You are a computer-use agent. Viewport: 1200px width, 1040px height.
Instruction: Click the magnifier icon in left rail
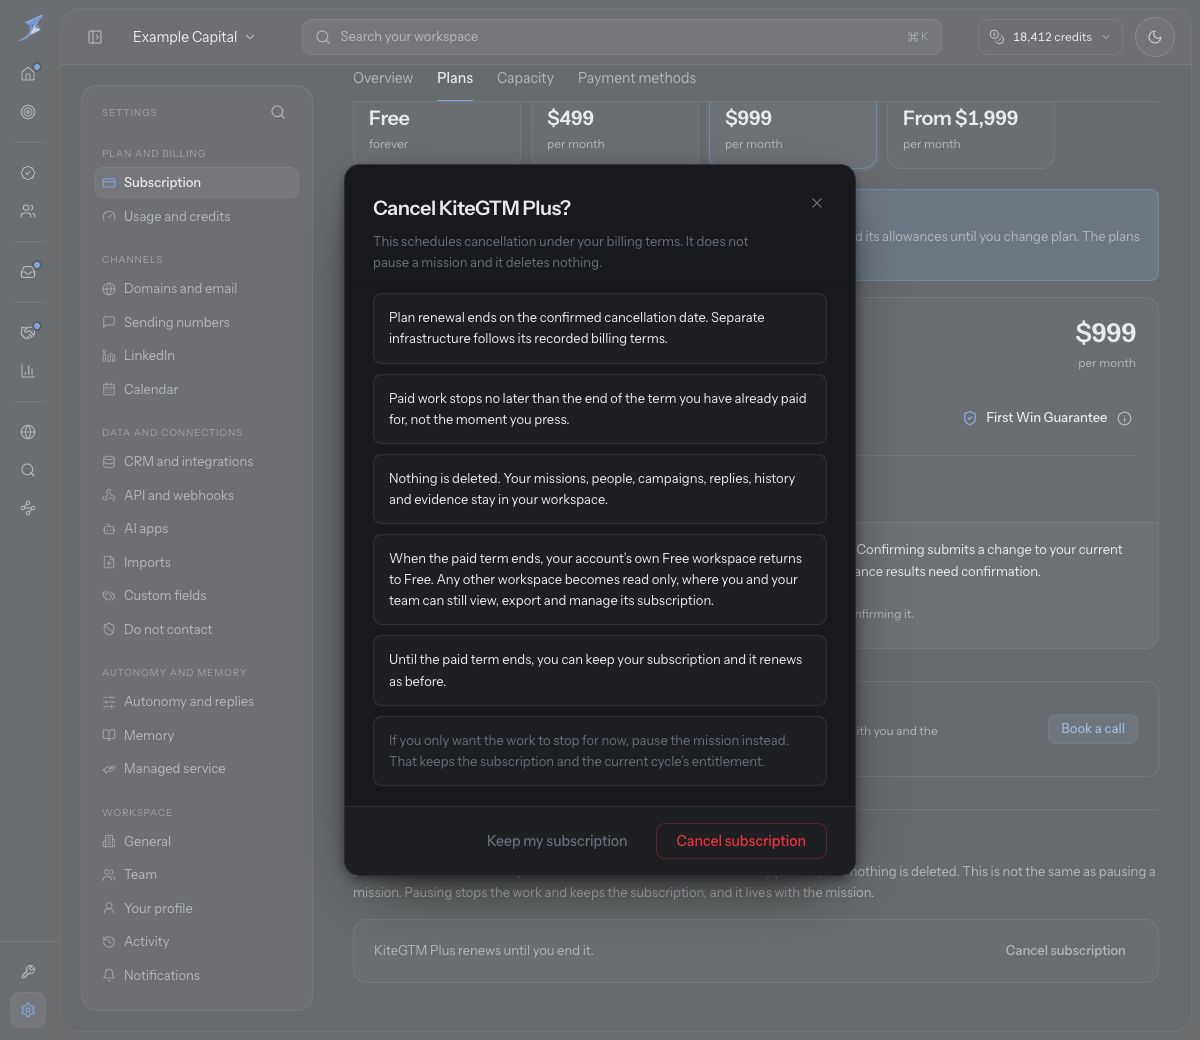pos(28,470)
